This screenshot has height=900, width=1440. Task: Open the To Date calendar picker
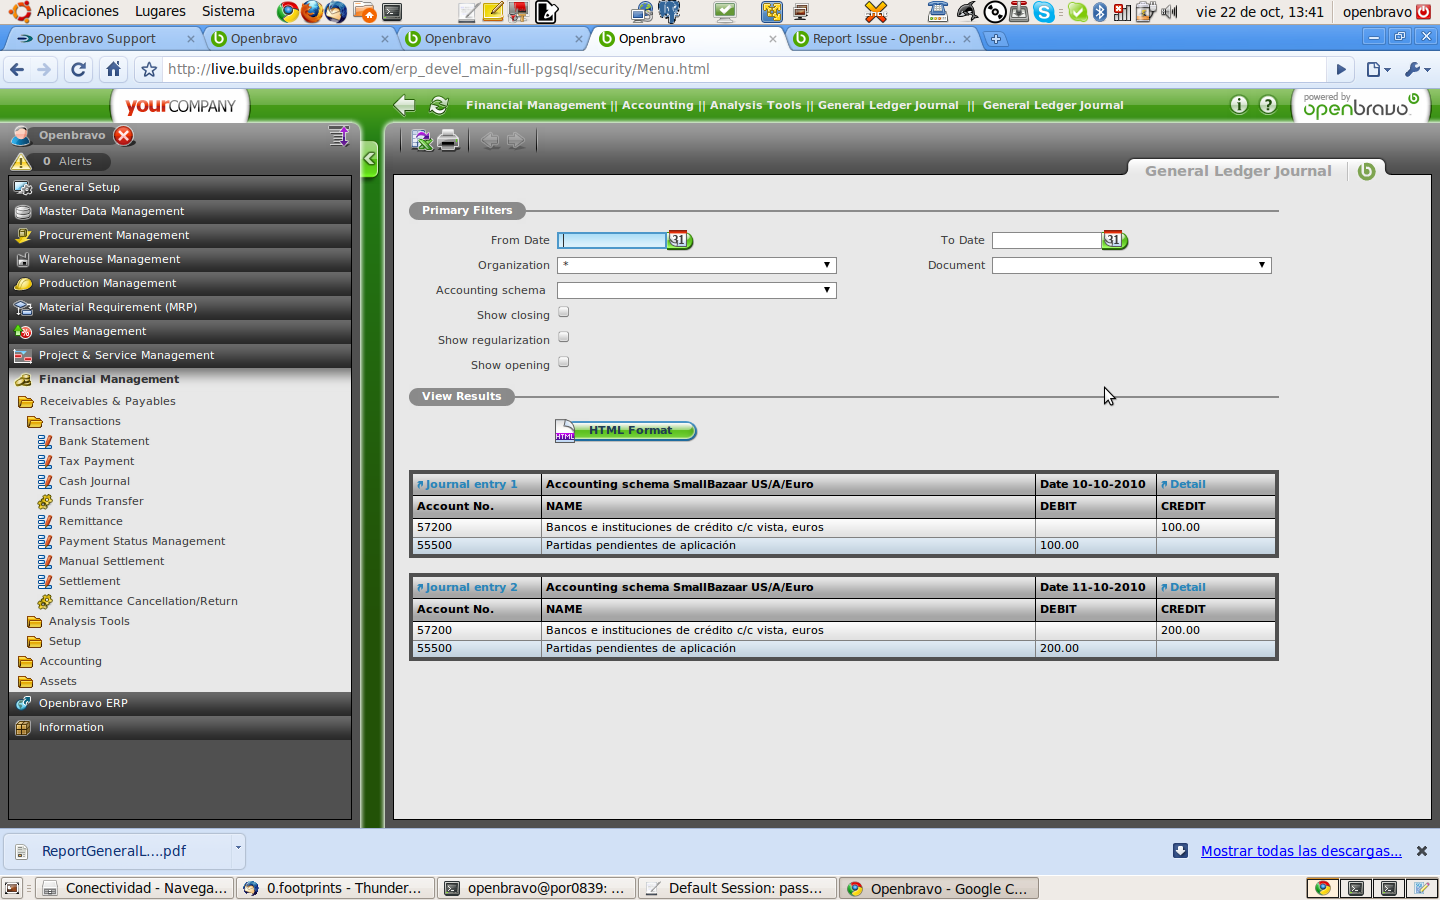1114,240
